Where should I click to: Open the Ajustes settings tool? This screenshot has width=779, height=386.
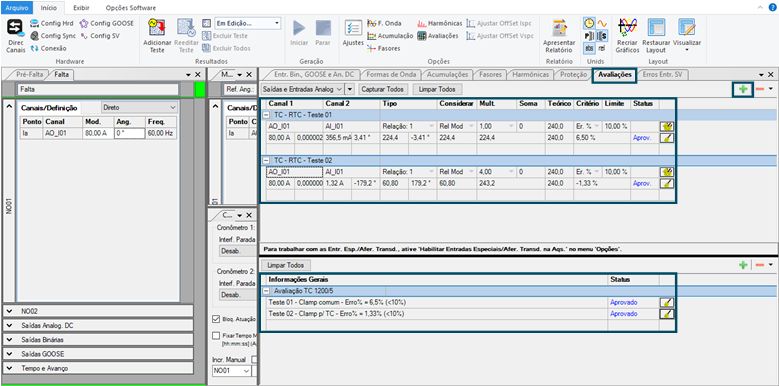tap(353, 34)
